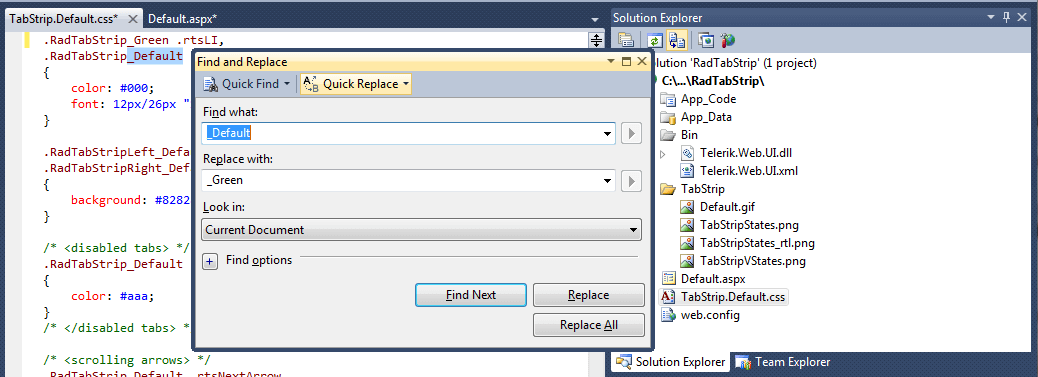This screenshot has width=1038, height=377.
Task: Click the '/* <disabled tabs> */' comment line
Action: [x=117, y=248]
